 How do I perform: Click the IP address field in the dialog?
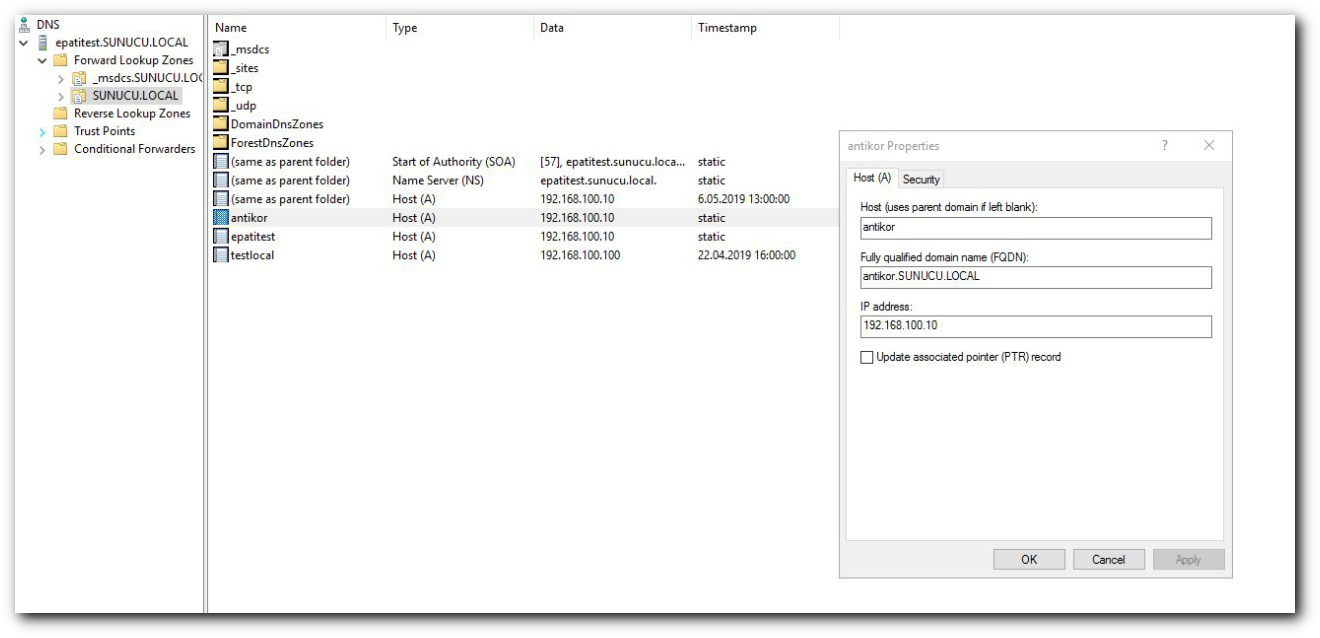[1036, 327]
